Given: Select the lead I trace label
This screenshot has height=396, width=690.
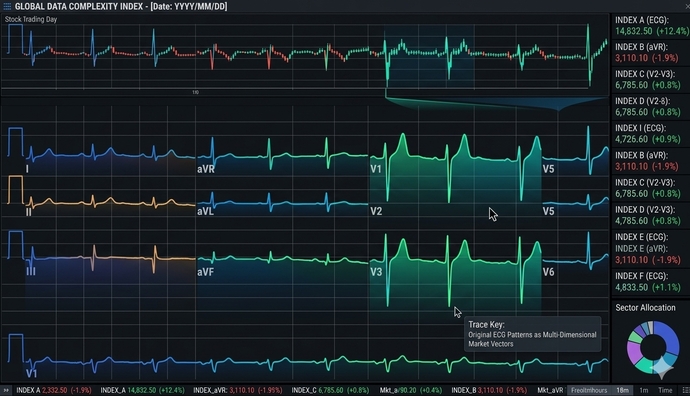Looking at the screenshot, I should click(x=27, y=169).
